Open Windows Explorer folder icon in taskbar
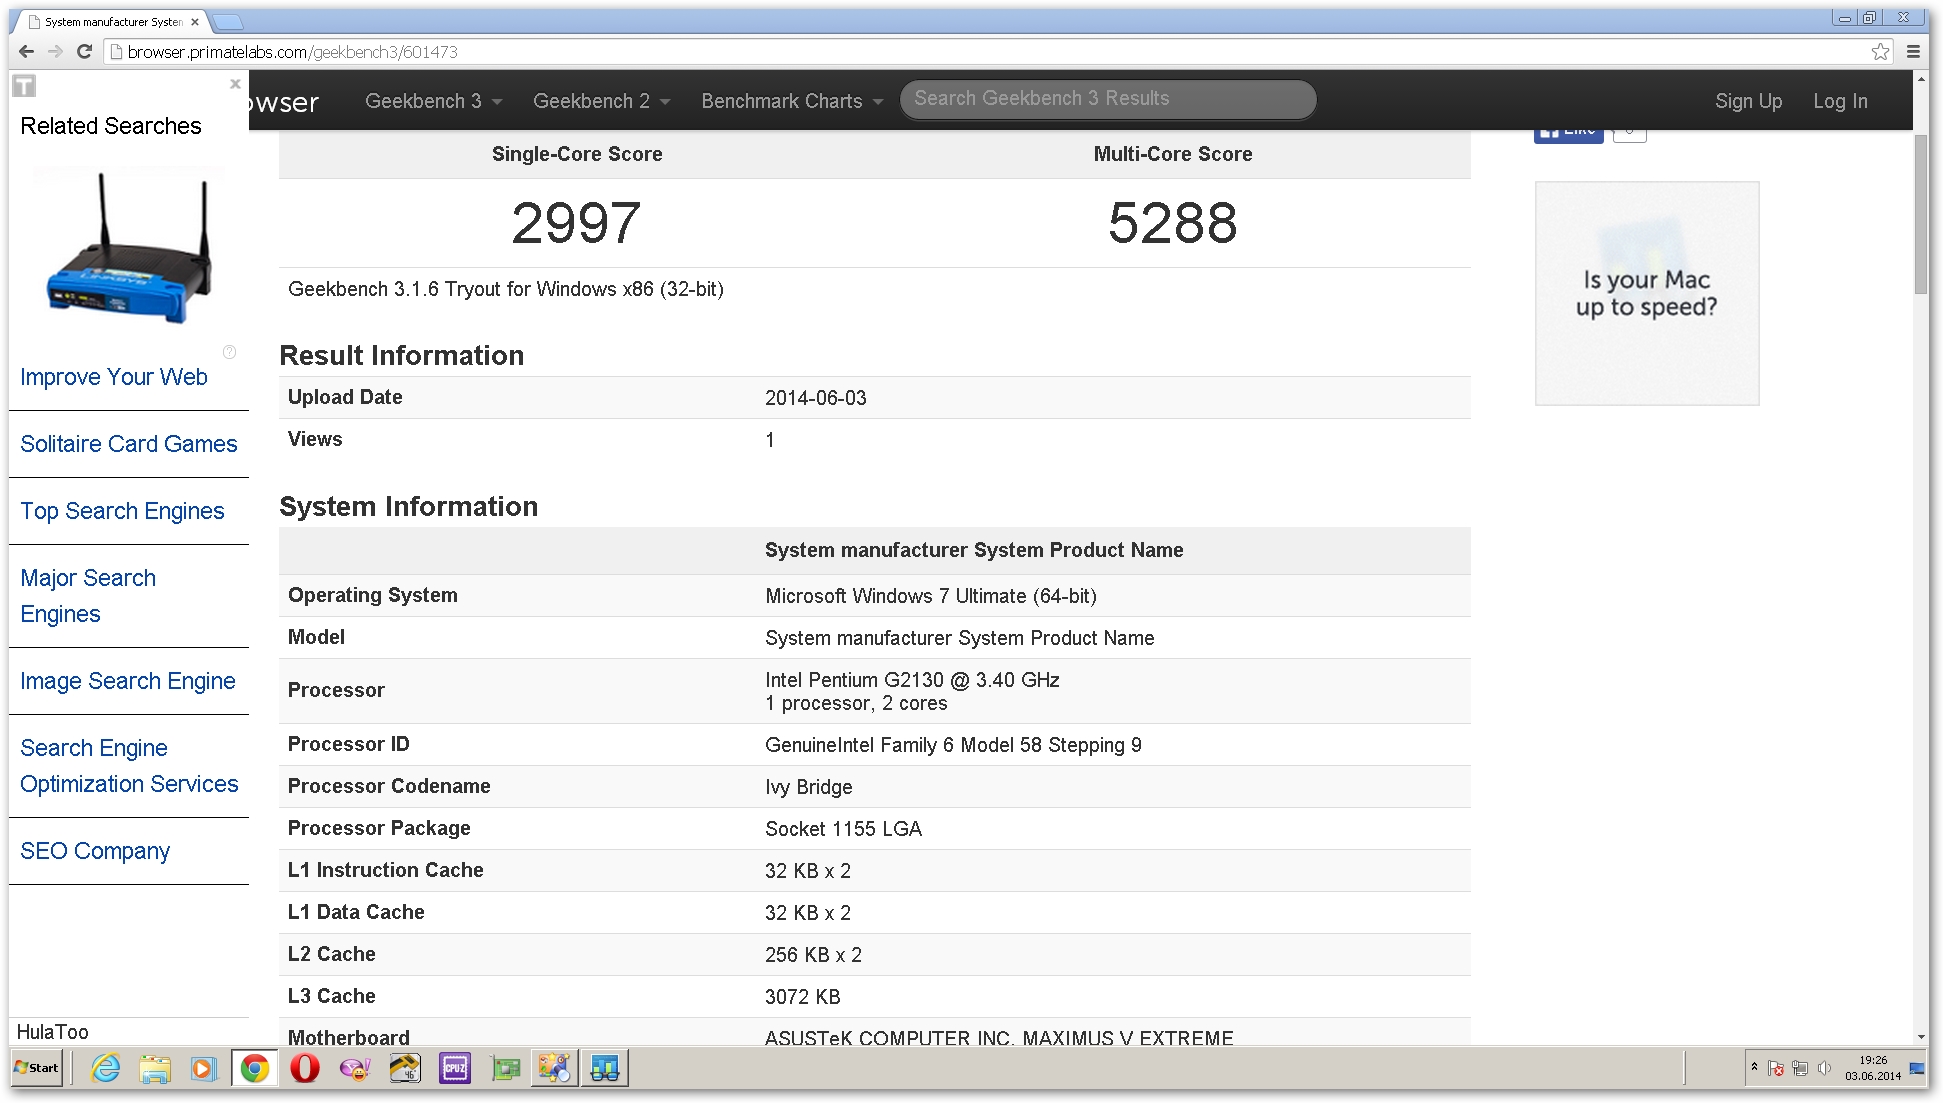Image resolution: width=1943 pixels, height=1103 pixels. [155, 1069]
